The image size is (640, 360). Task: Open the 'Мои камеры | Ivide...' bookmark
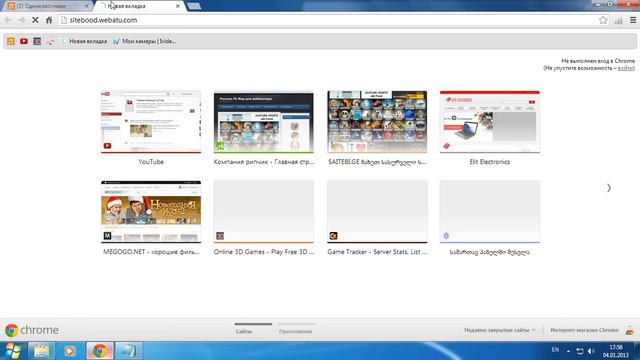[x=144, y=41]
